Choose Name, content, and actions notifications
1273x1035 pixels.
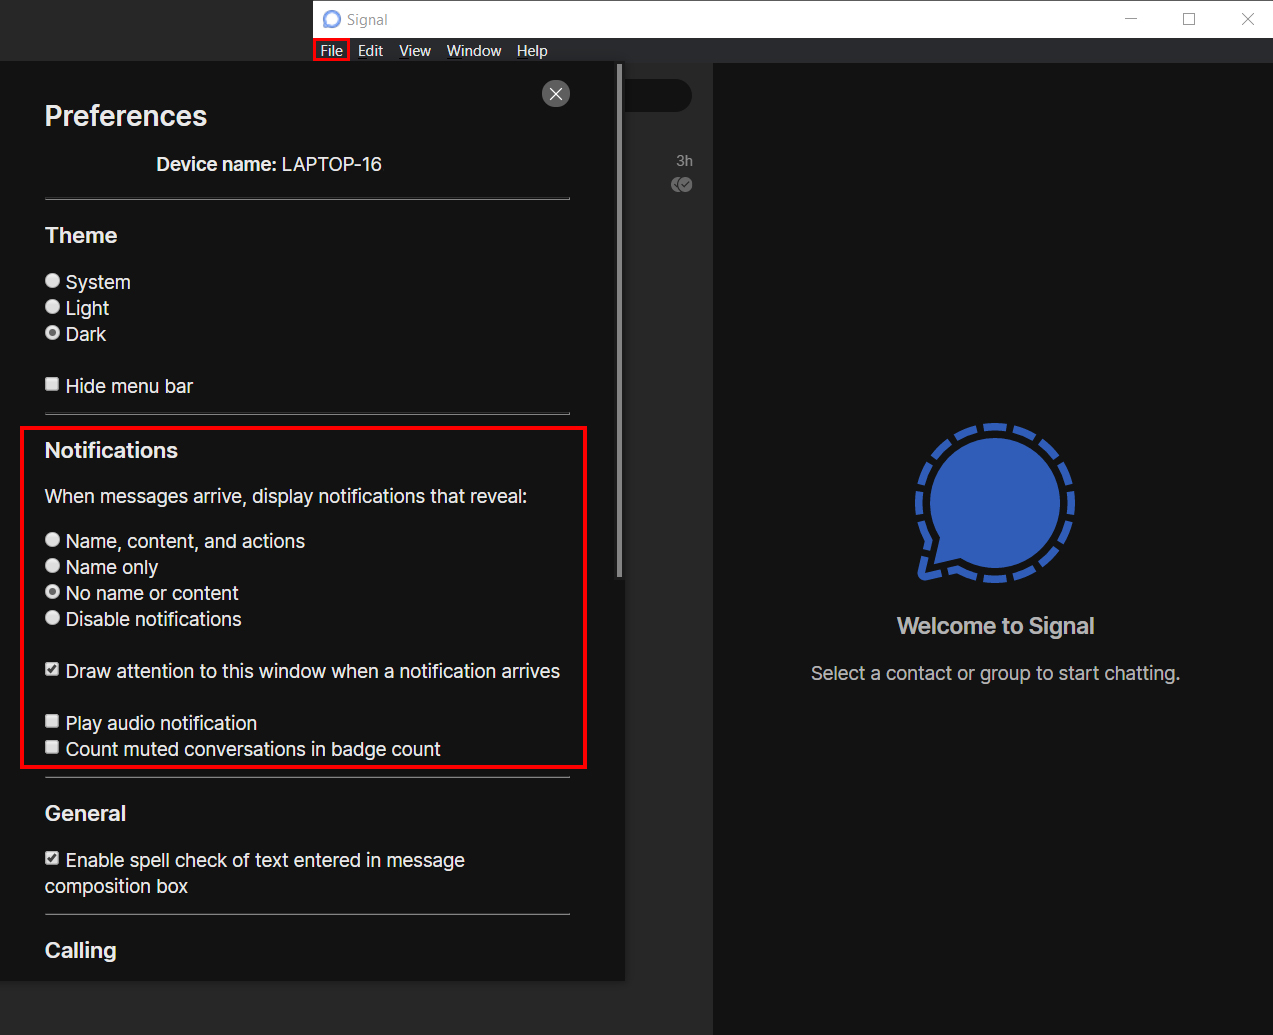tap(52, 540)
